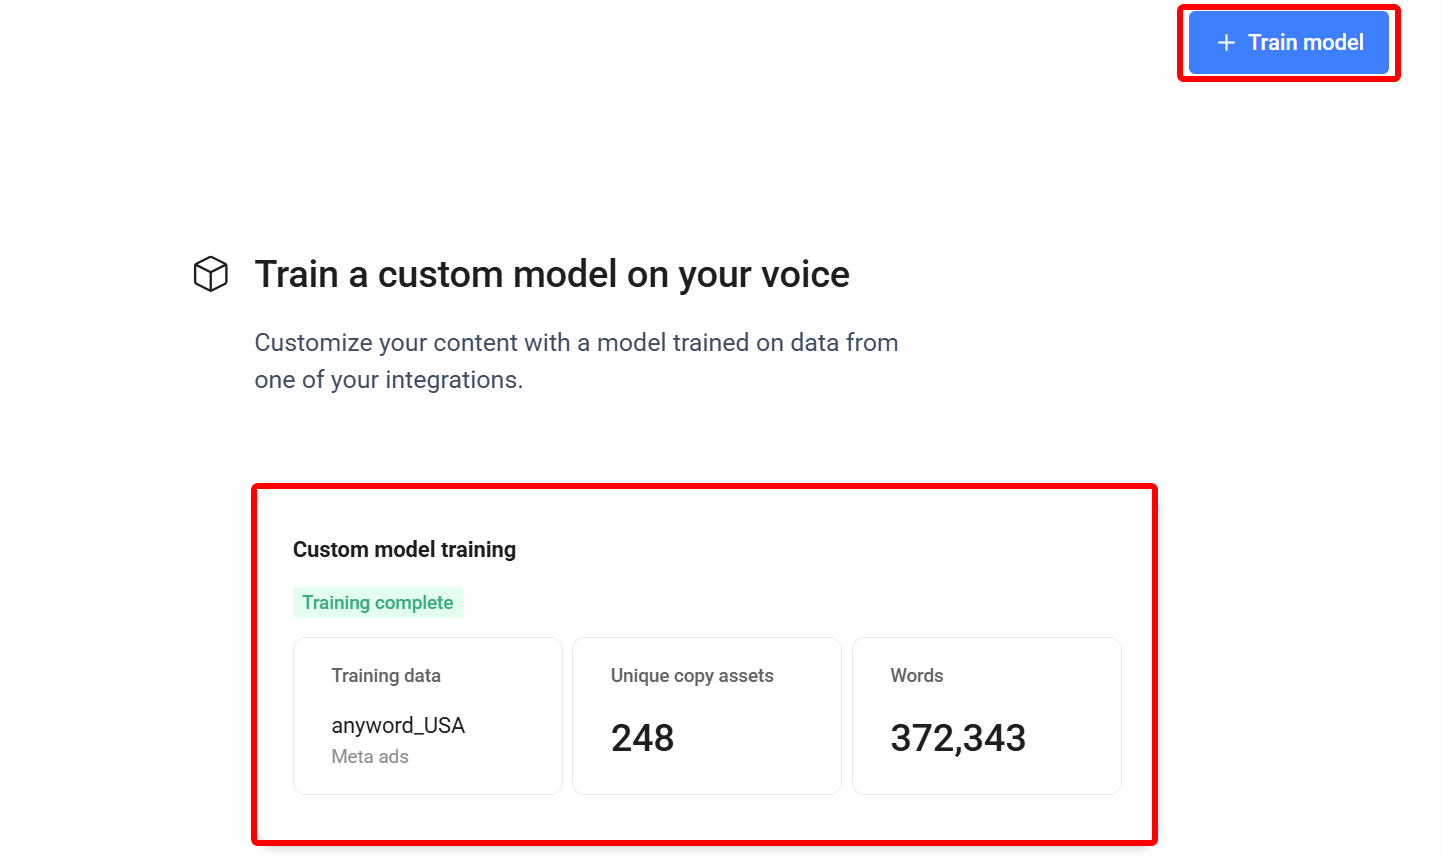The image size is (1442, 858).
Task: Open the Unique copy assets card
Action: [707, 716]
